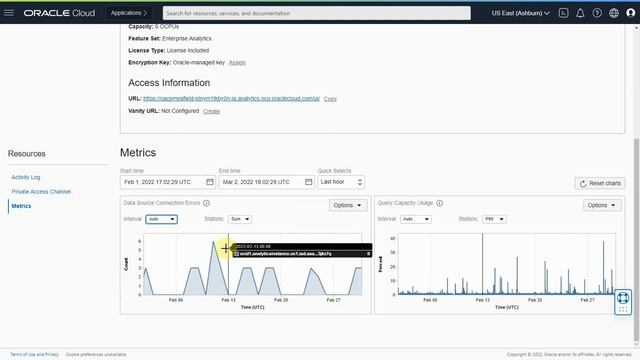The width and height of the screenshot is (640, 360).
Task: Open Options for Data Source Connection Errors
Action: point(348,205)
